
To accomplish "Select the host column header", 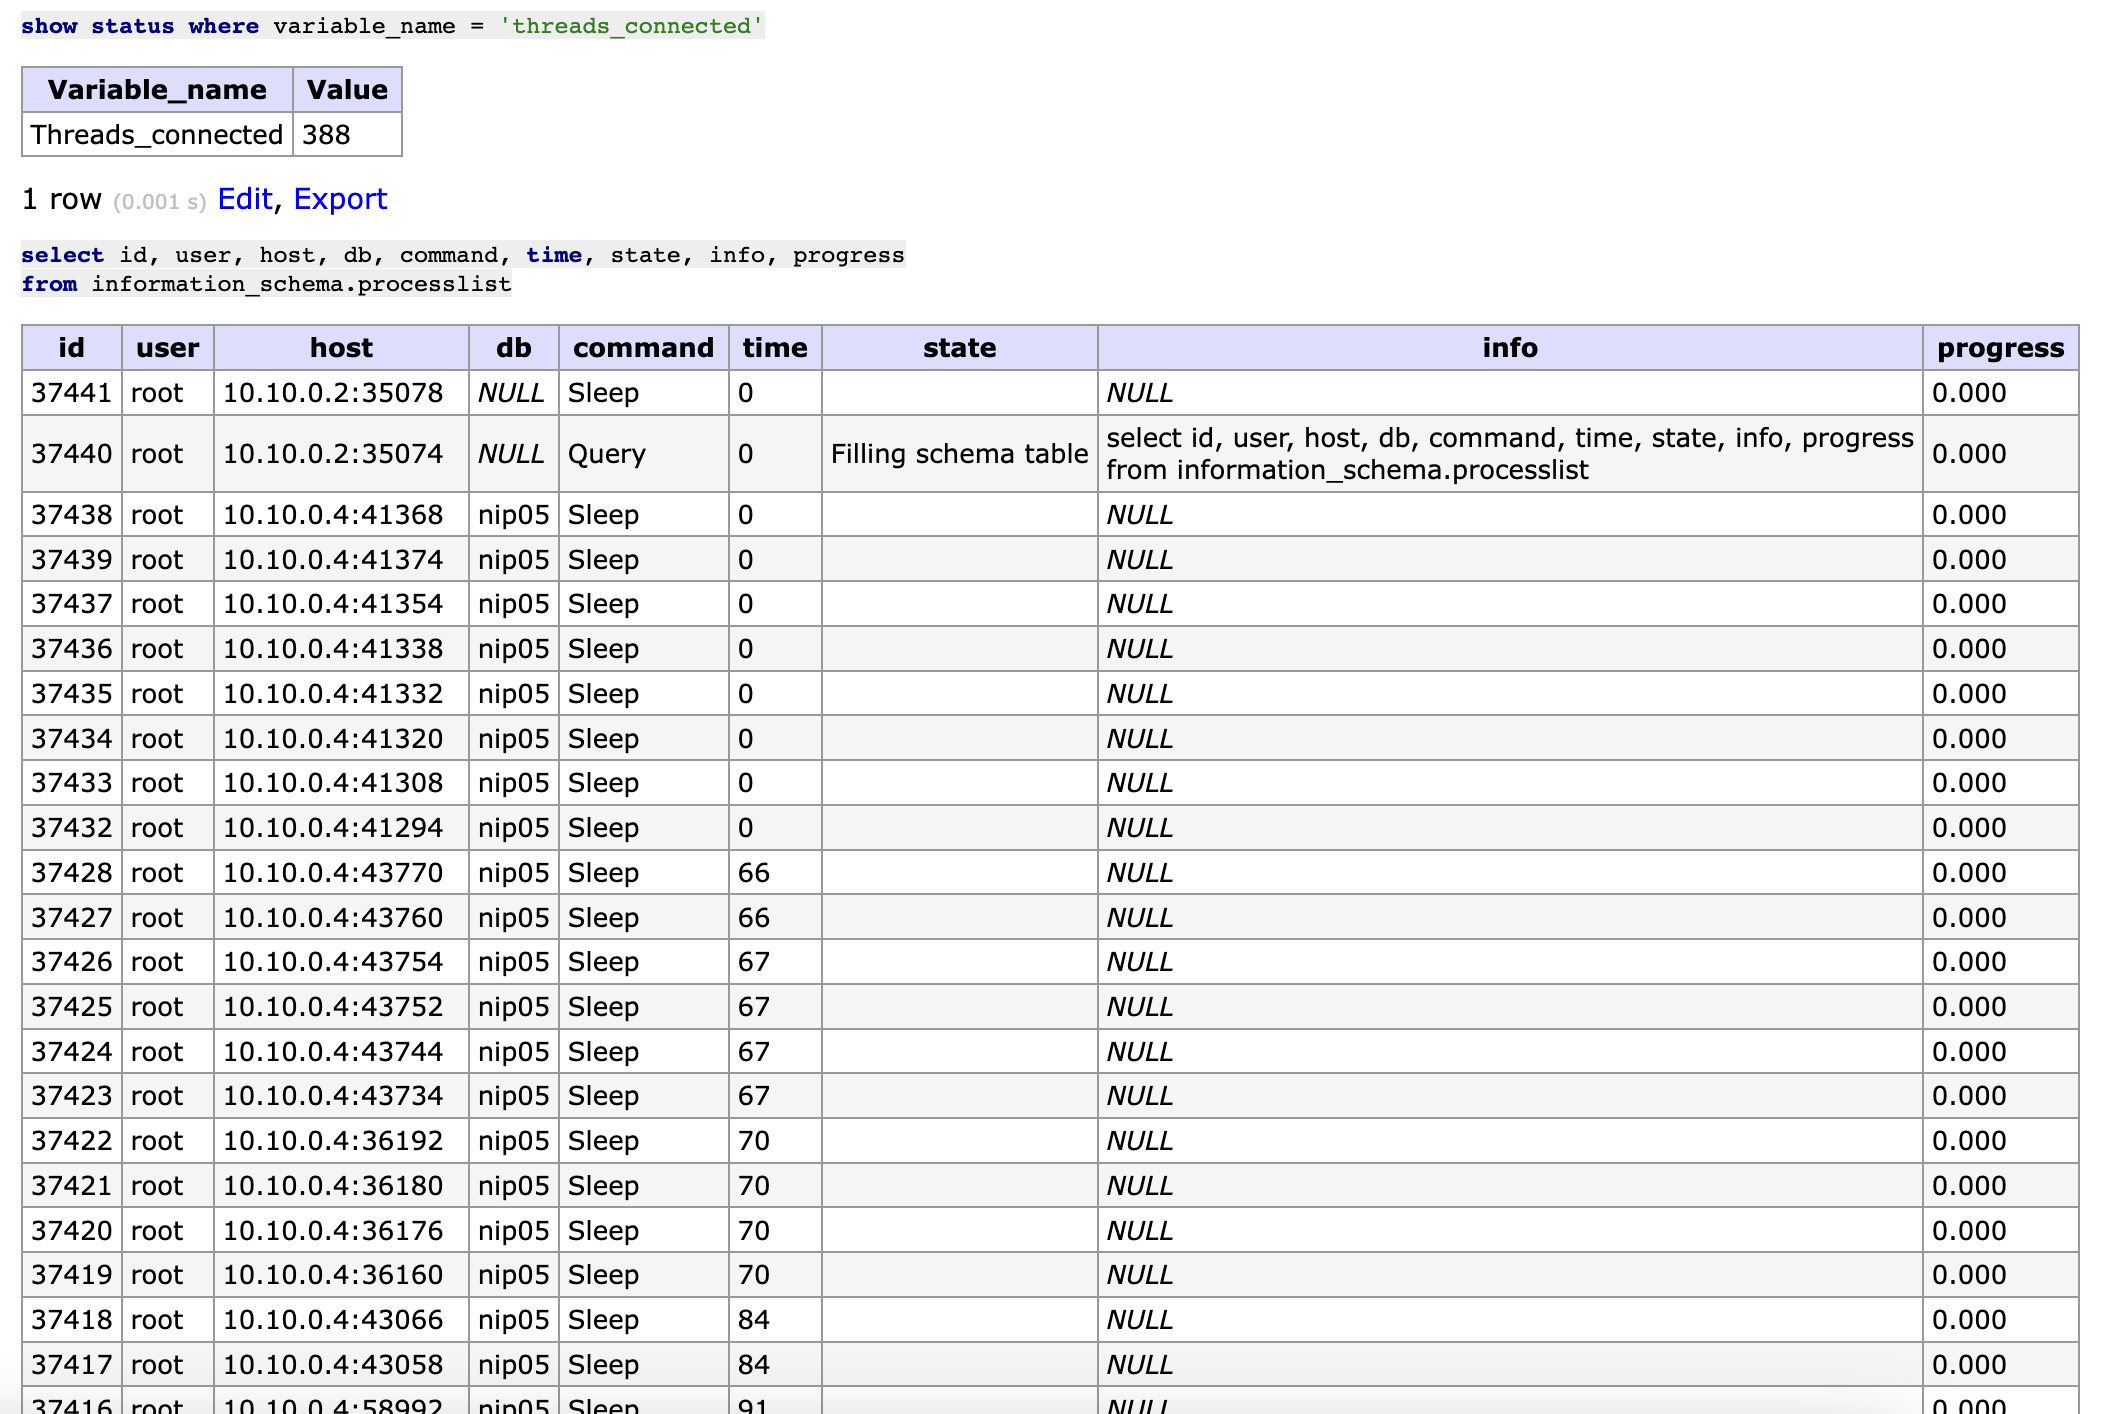I will pyautogui.click(x=341, y=348).
